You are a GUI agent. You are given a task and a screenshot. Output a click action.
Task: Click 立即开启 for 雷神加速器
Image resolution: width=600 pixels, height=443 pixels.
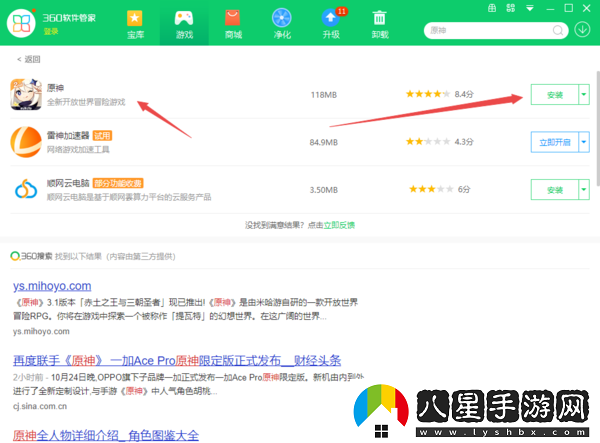554,142
